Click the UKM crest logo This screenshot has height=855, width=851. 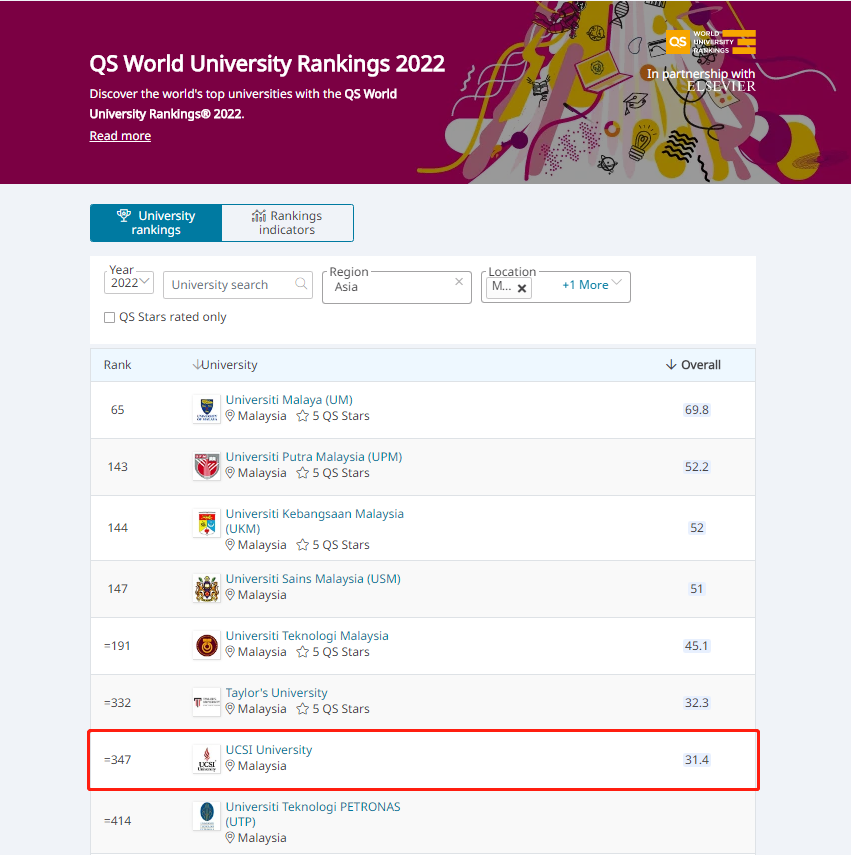pyautogui.click(x=207, y=523)
